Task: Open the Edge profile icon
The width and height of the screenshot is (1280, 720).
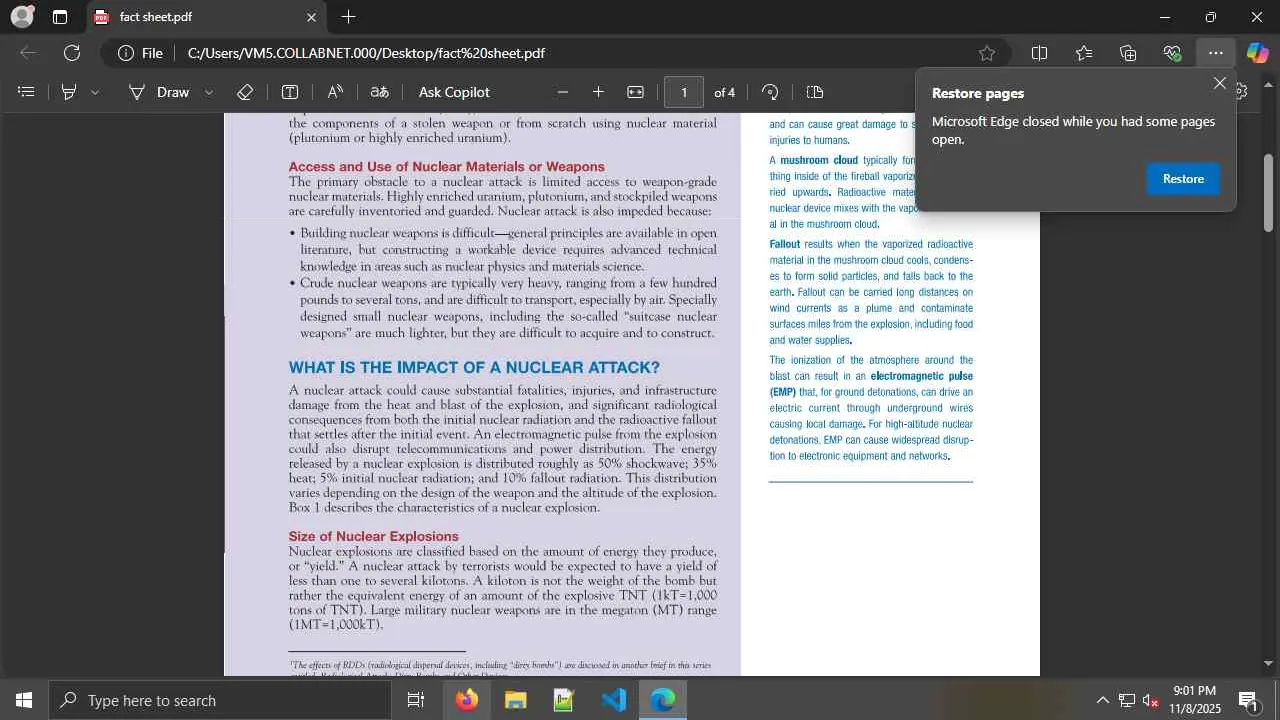Action: (x=22, y=17)
